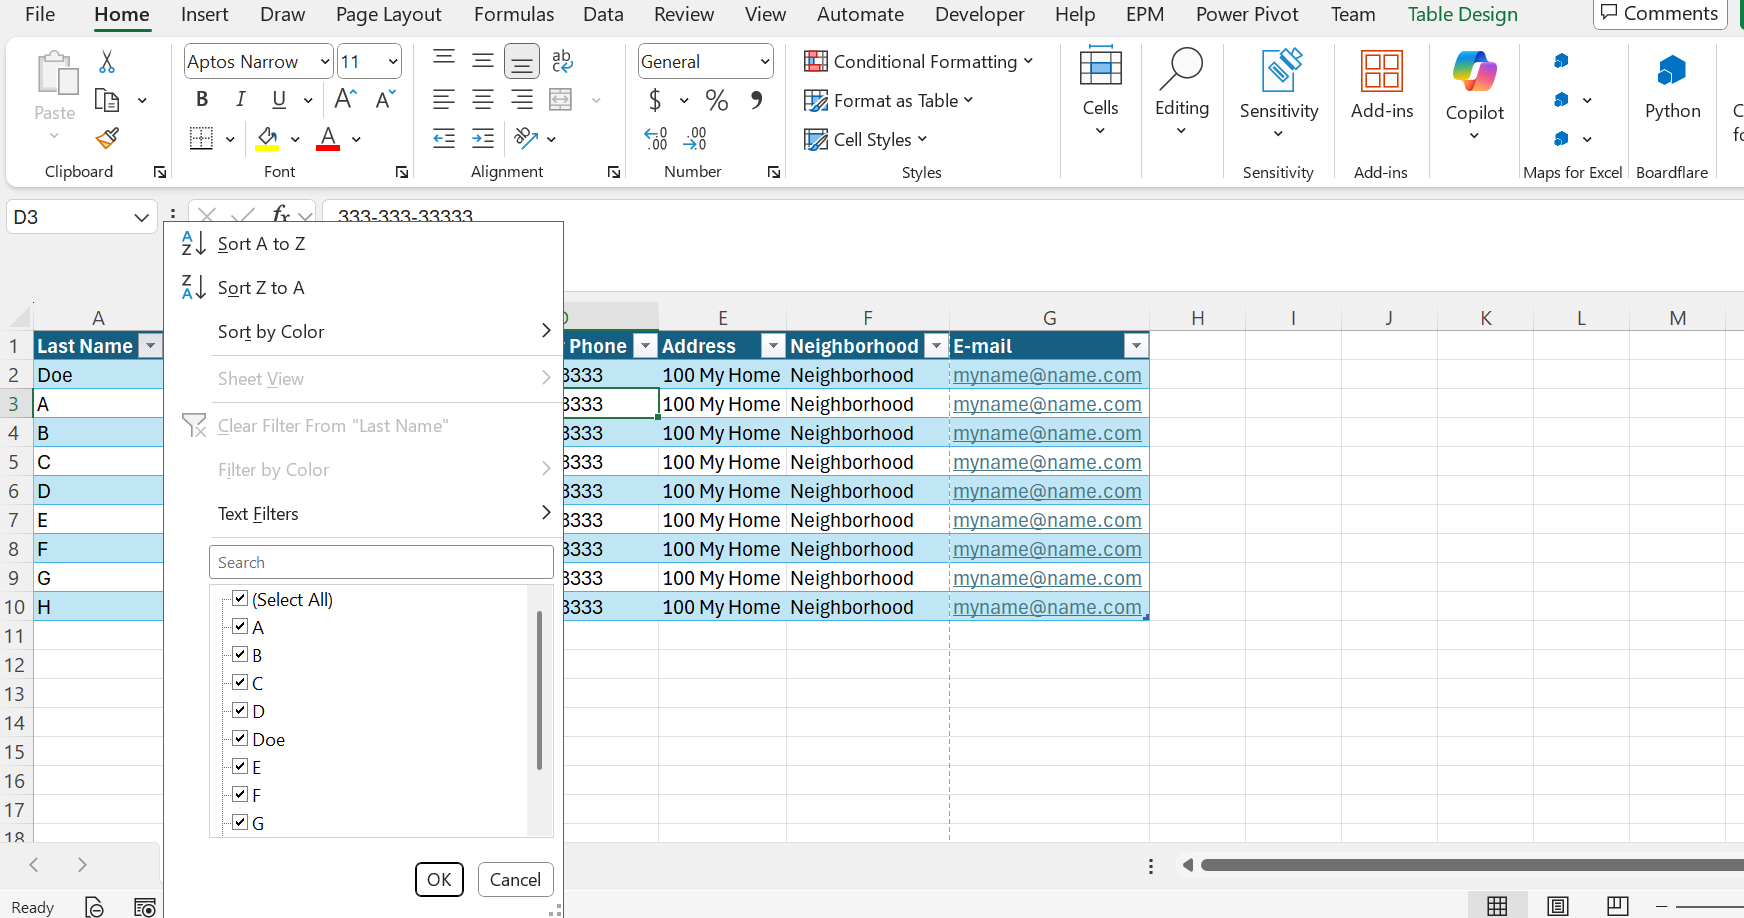The image size is (1744, 918).
Task: Open Conditional Formatting
Action: [x=918, y=61]
